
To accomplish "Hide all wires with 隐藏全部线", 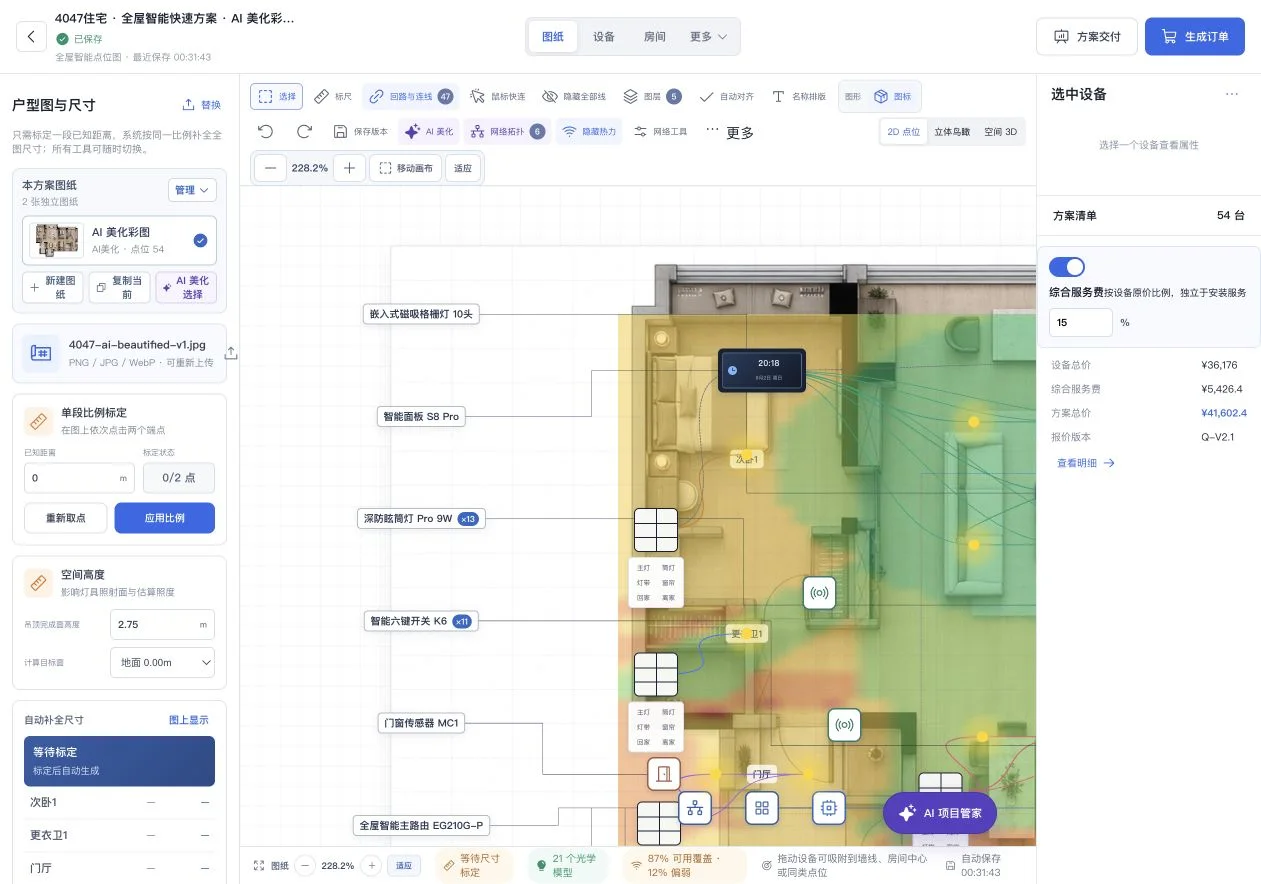I will pyautogui.click(x=576, y=96).
